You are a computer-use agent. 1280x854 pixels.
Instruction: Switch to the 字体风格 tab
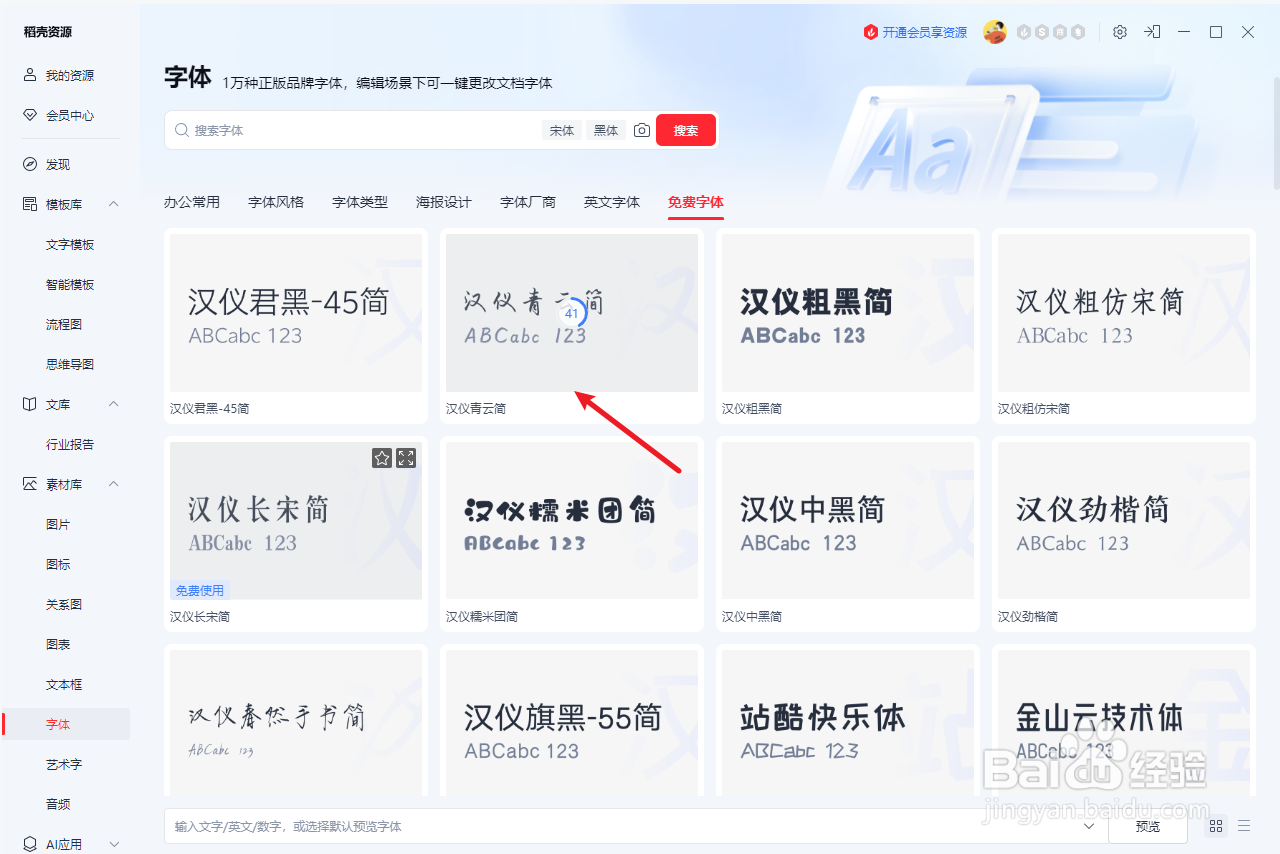click(x=276, y=202)
